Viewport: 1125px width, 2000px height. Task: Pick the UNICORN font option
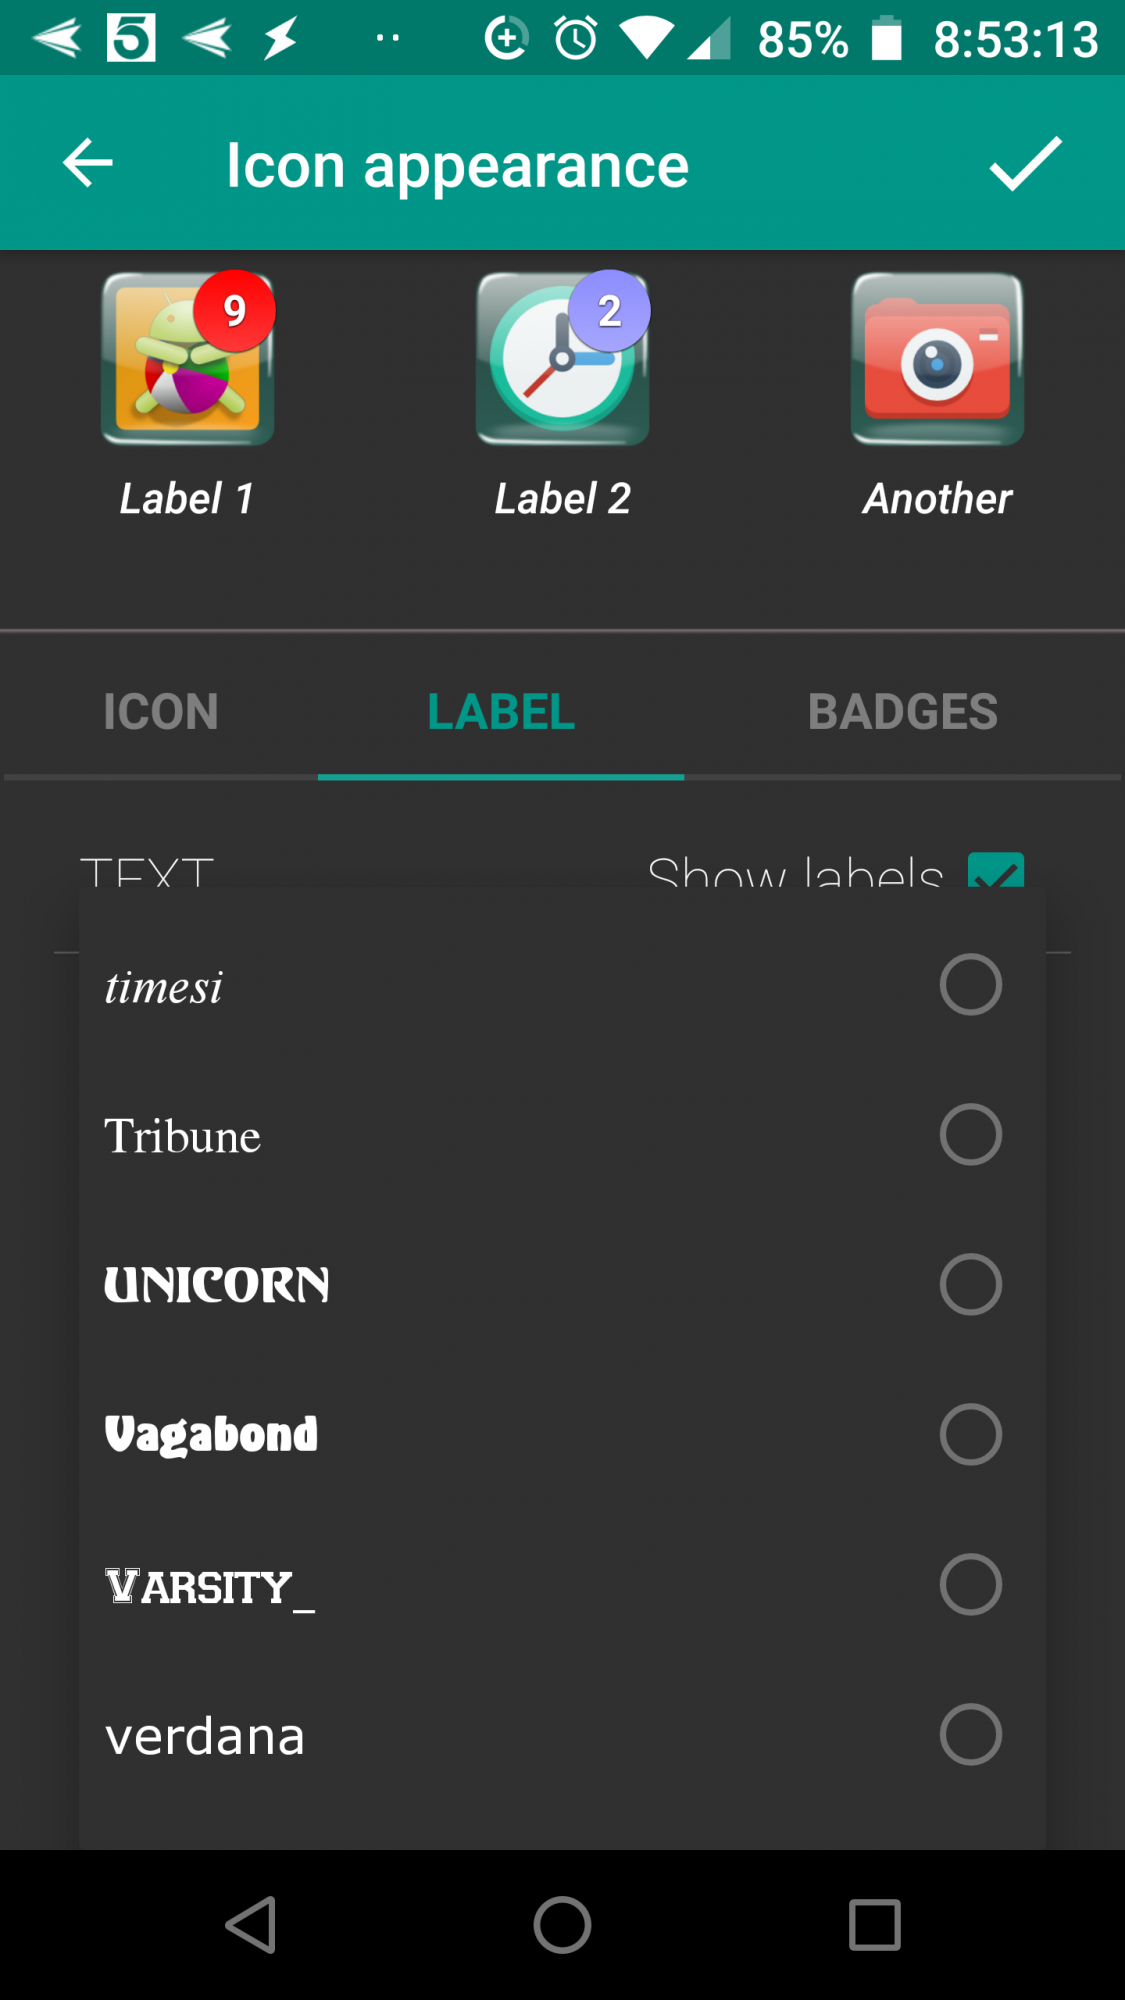(217, 1285)
